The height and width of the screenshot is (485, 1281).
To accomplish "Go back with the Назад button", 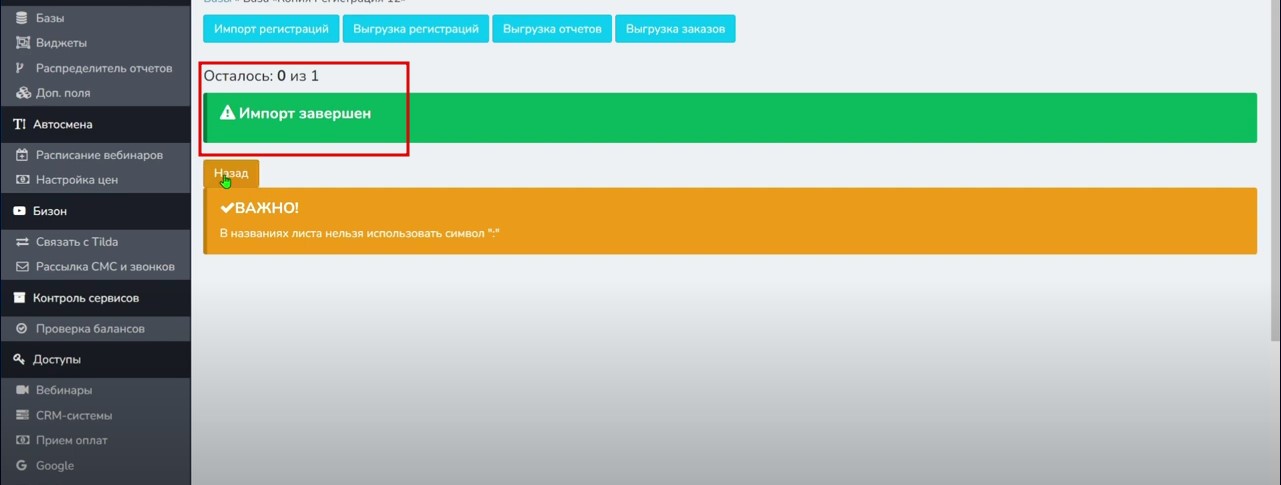I will (x=231, y=173).
